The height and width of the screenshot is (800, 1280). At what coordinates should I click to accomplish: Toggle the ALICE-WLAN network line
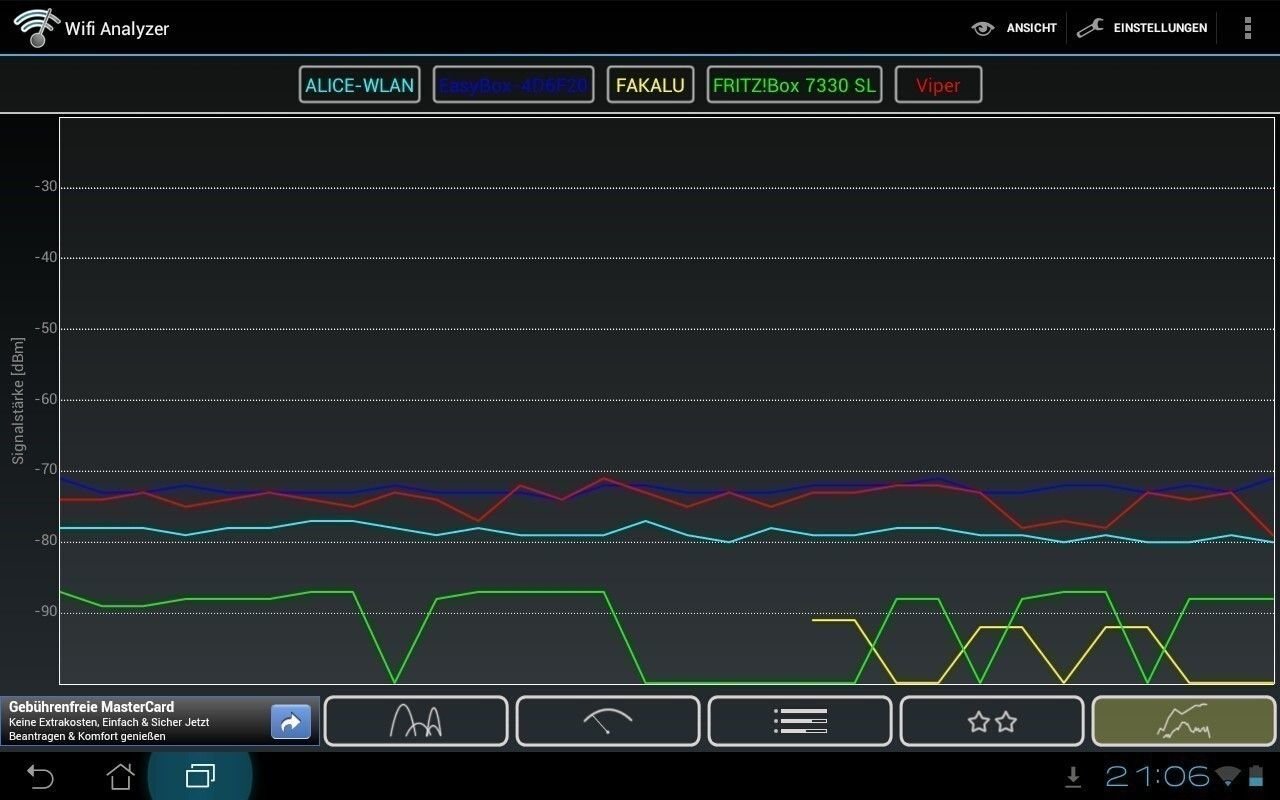[360, 85]
